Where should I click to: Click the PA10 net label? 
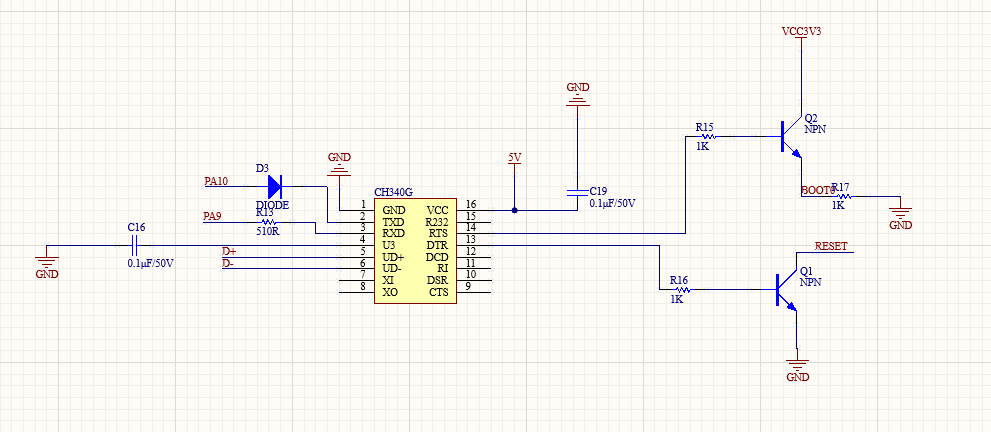pyautogui.click(x=216, y=181)
